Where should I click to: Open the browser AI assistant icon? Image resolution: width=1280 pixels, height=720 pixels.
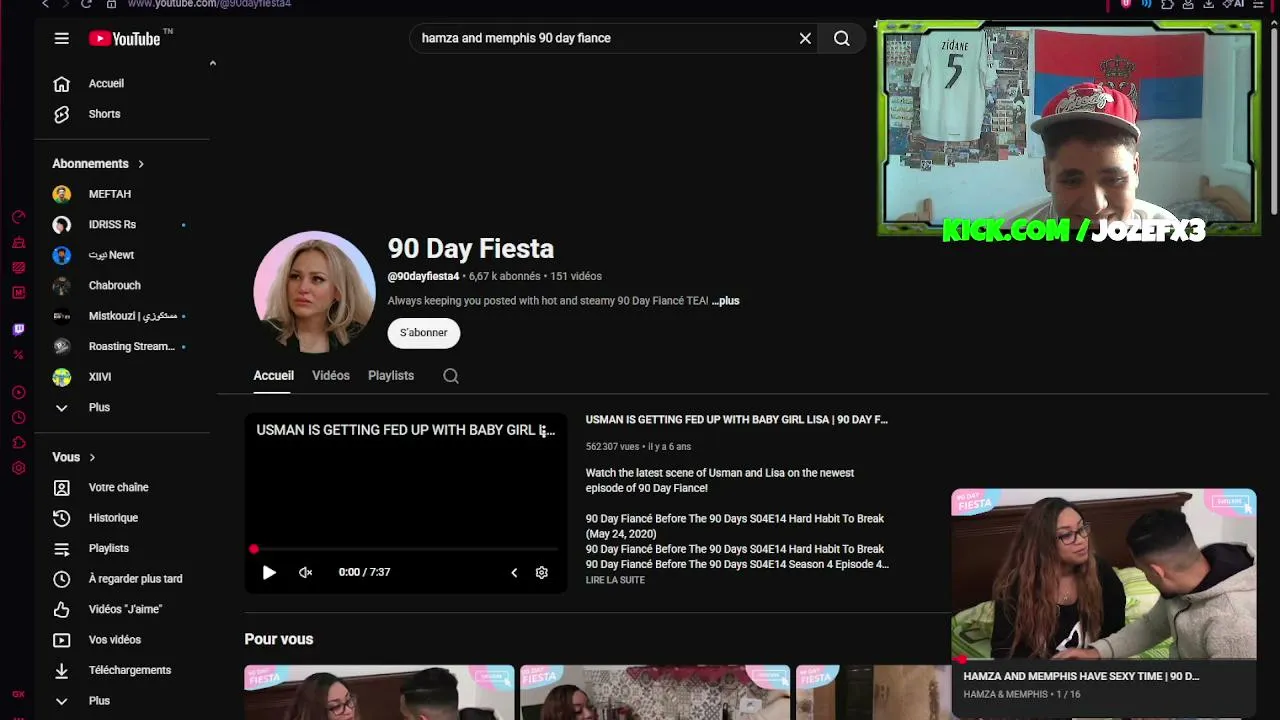click(x=1233, y=4)
